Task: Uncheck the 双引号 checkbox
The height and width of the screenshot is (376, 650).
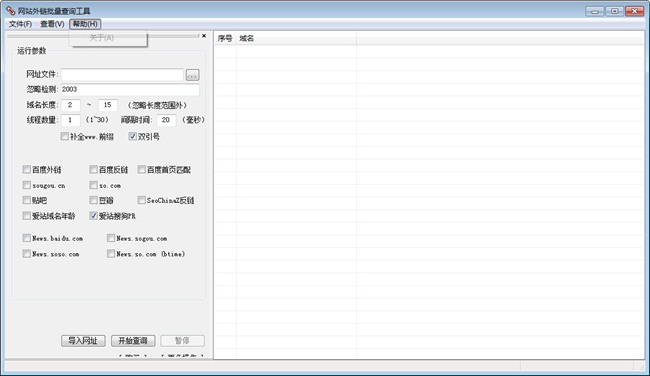Action: (x=133, y=136)
